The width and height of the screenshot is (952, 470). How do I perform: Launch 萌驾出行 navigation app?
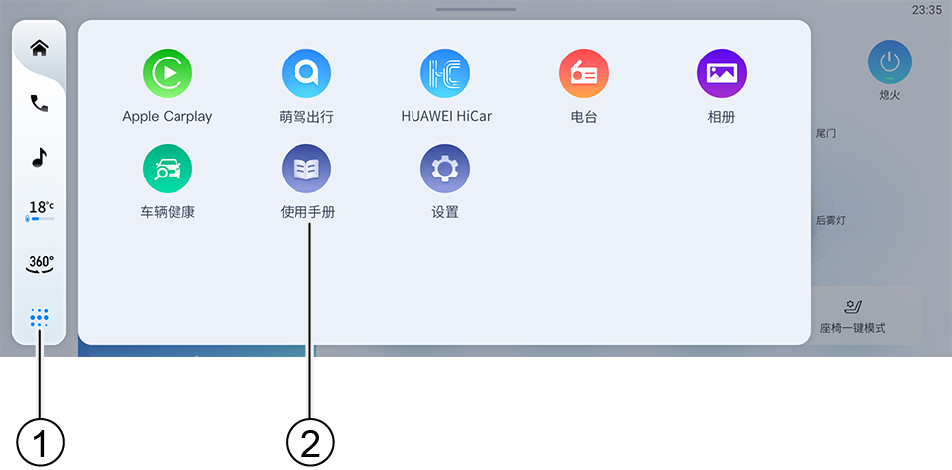(x=306, y=73)
